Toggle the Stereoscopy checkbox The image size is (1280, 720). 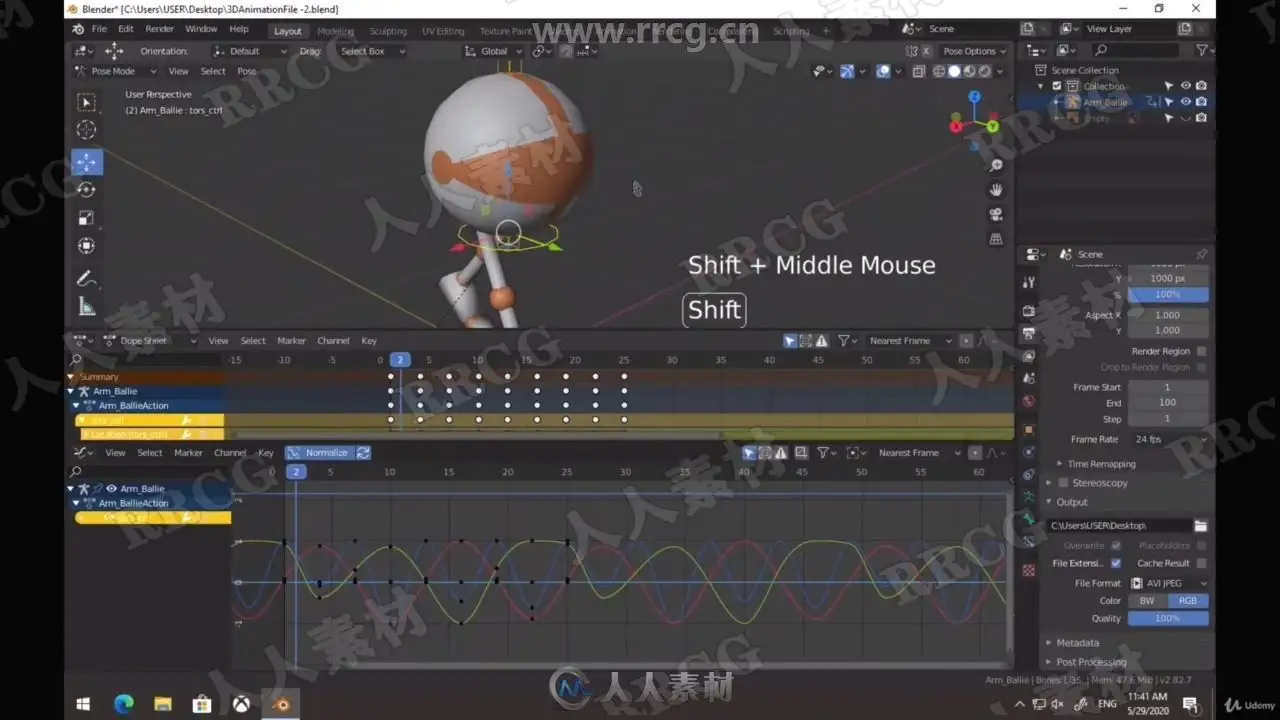click(x=1063, y=483)
